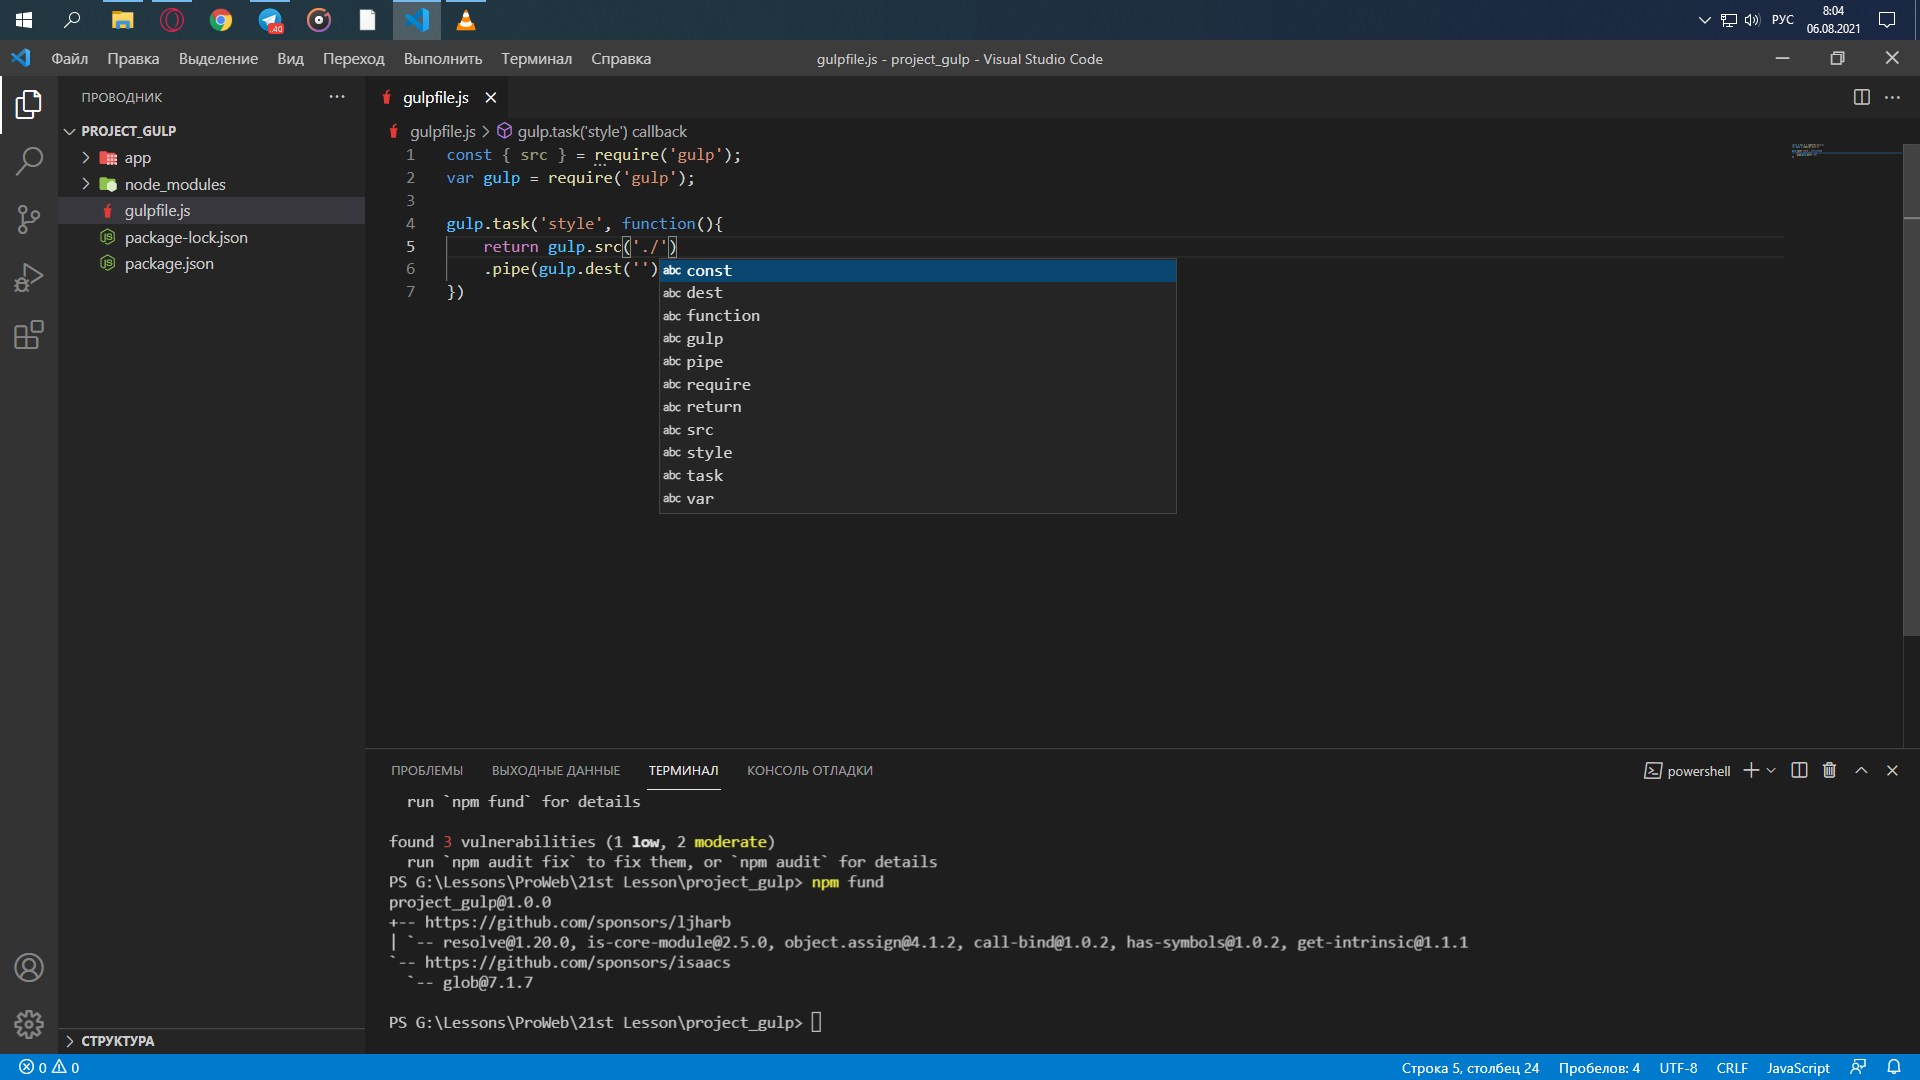Open the Extensions view

pos(29,335)
